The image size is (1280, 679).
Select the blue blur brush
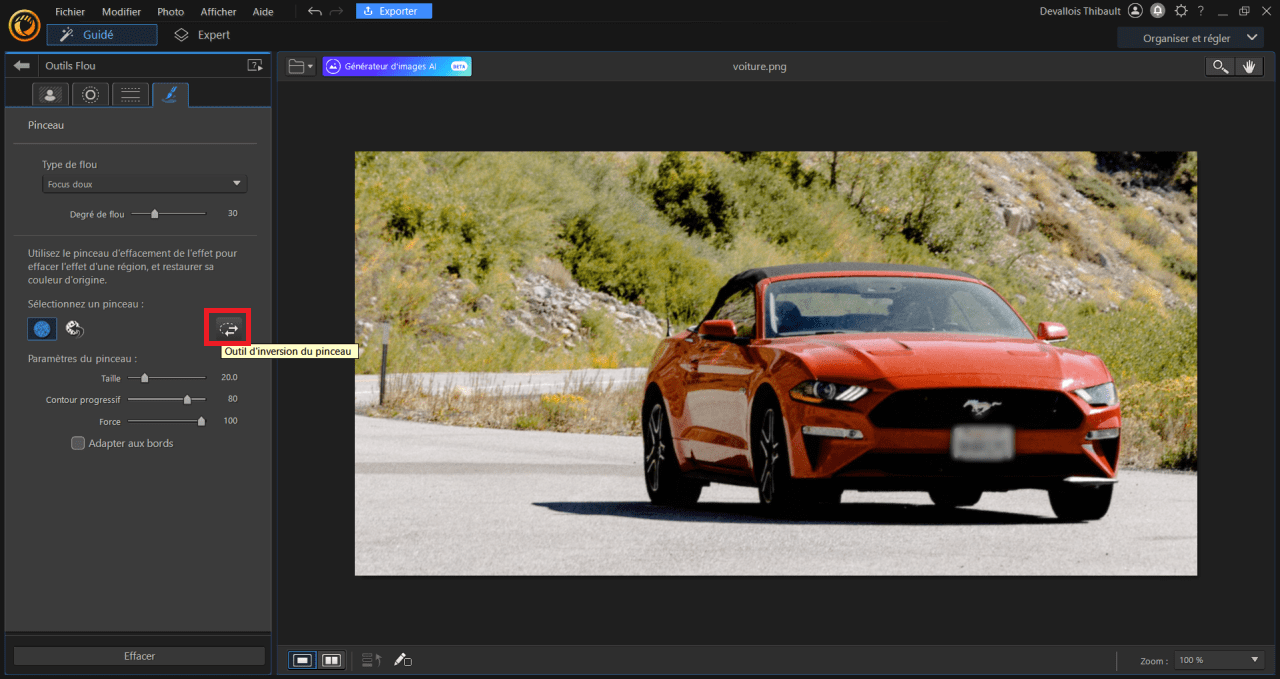[x=42, y=328]
